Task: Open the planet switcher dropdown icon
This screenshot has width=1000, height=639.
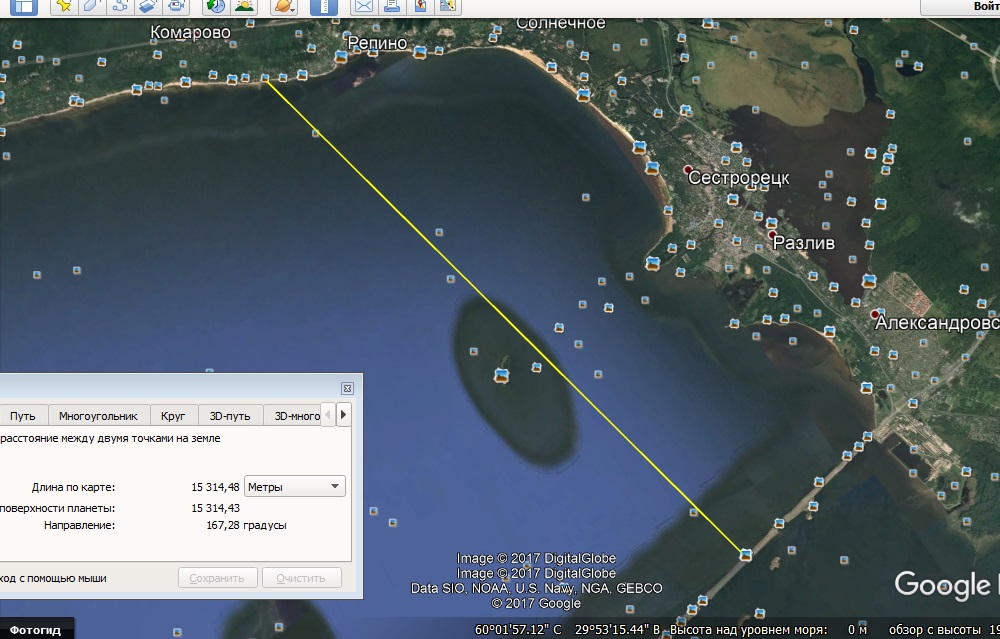Action: [x=284, y=6]
